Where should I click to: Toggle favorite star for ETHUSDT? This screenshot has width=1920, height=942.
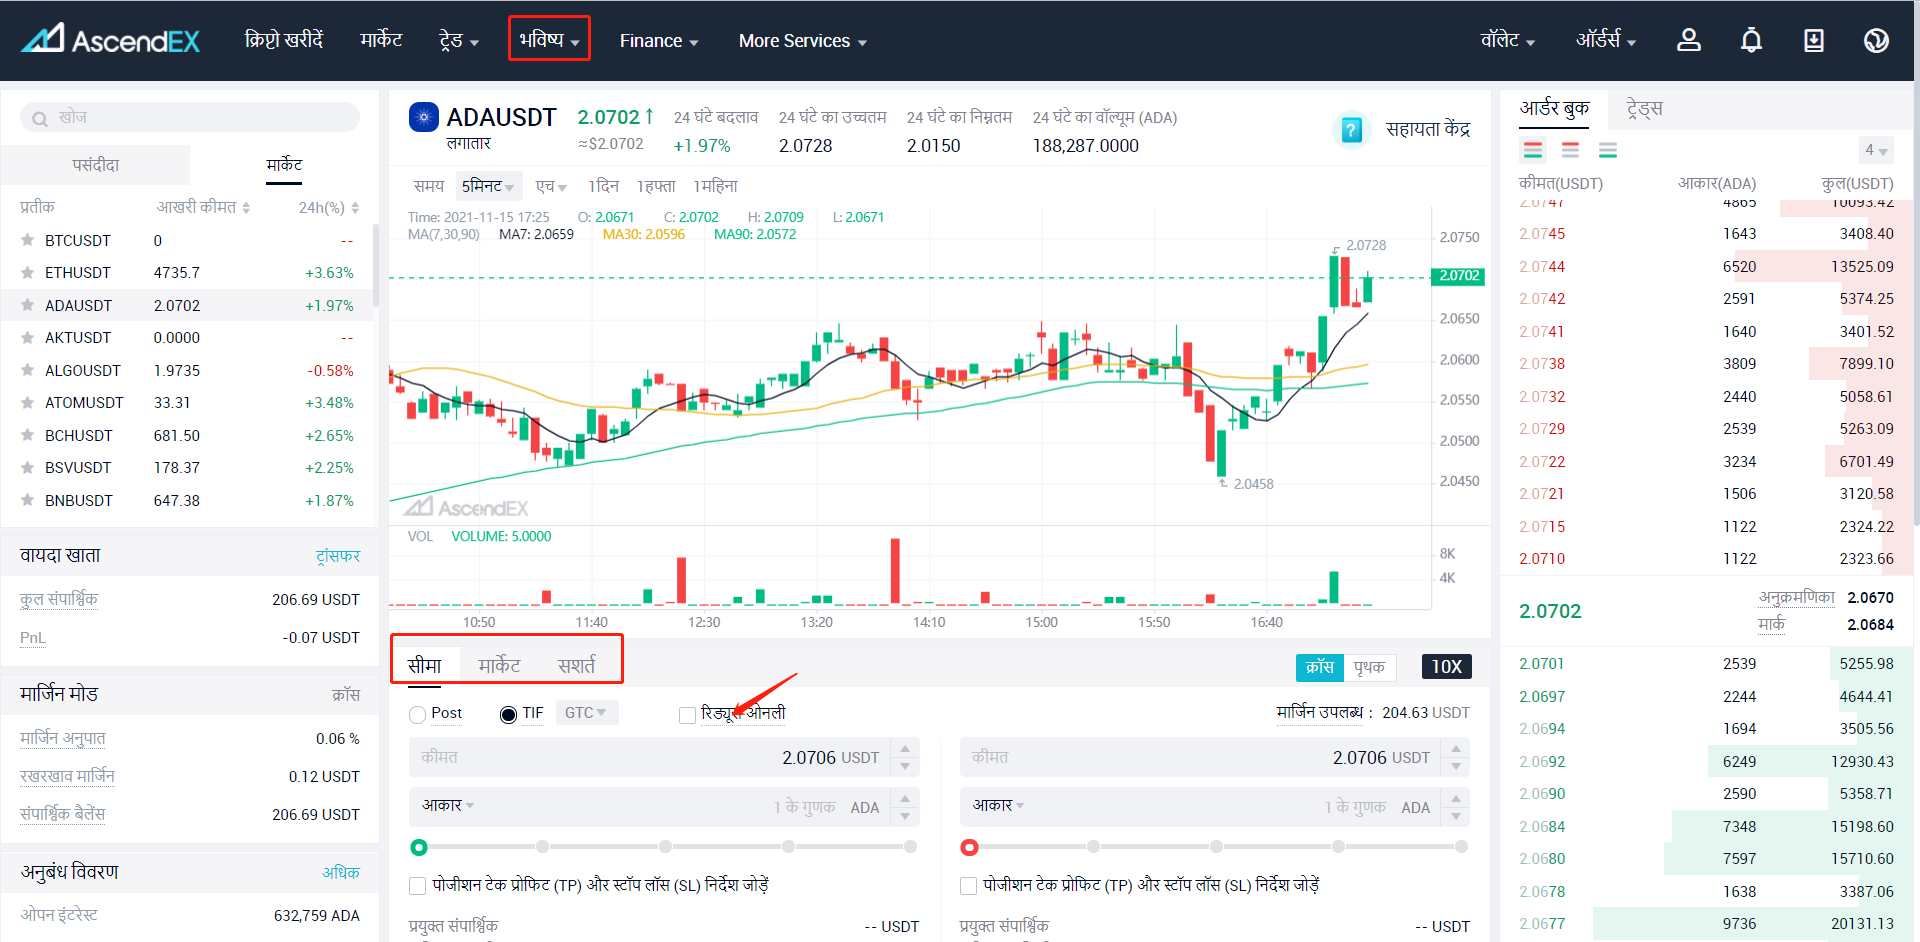click(x=27, y=272)
